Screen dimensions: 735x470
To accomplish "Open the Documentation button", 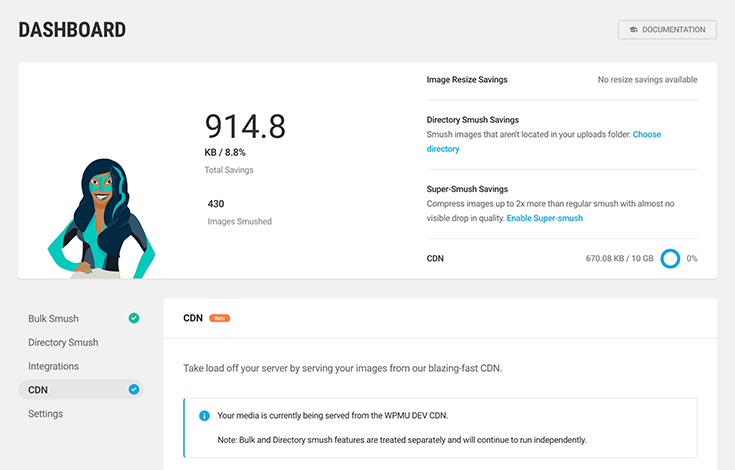I will pyautogui.click(x=667, y=30).
